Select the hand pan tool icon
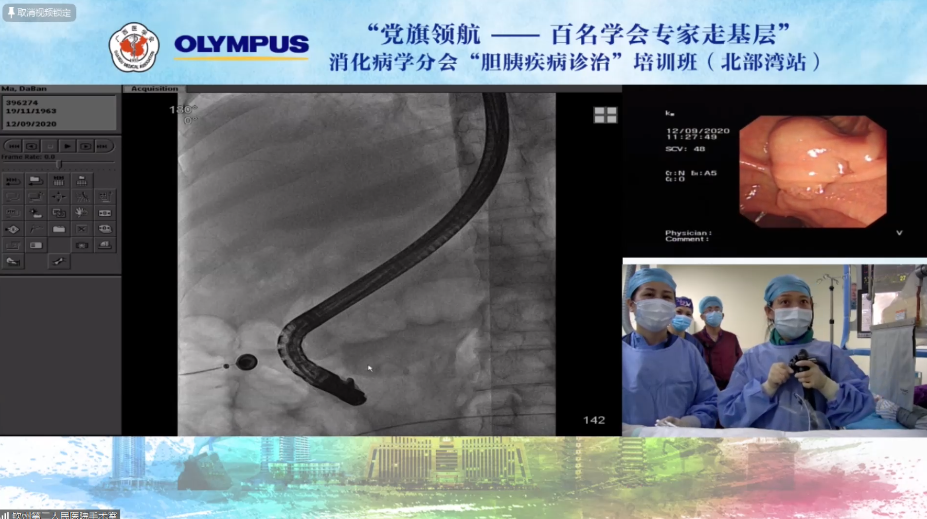927x519 pixels. (81, 212)
